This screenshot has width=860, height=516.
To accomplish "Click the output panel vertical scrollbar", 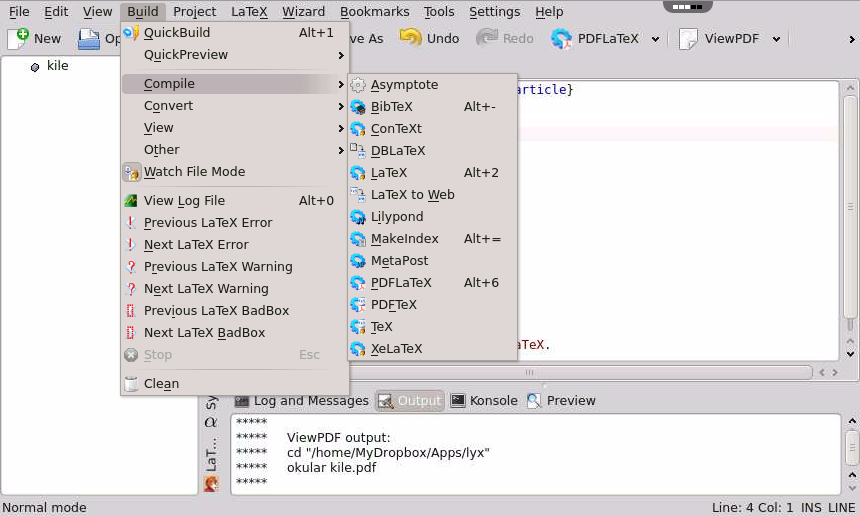I will (852, 448).
